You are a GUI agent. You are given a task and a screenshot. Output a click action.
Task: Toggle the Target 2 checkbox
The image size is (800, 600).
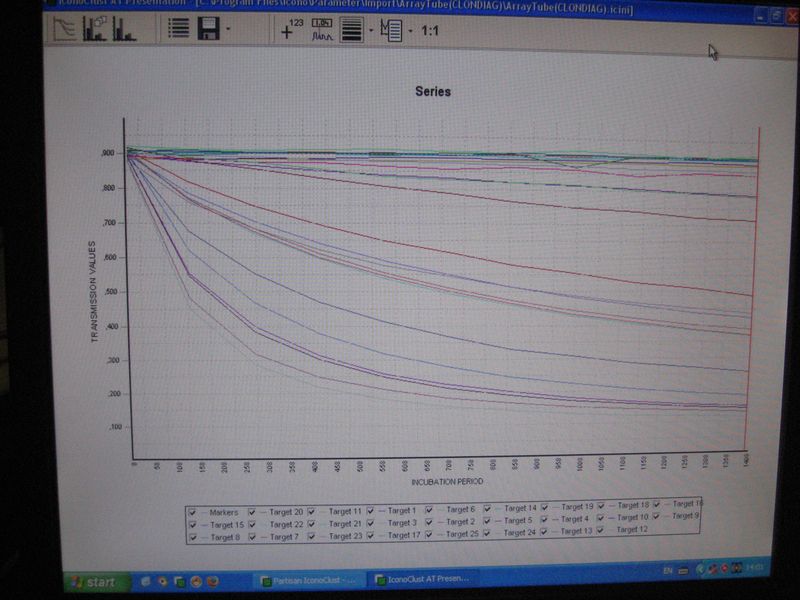tap(429, 522)
